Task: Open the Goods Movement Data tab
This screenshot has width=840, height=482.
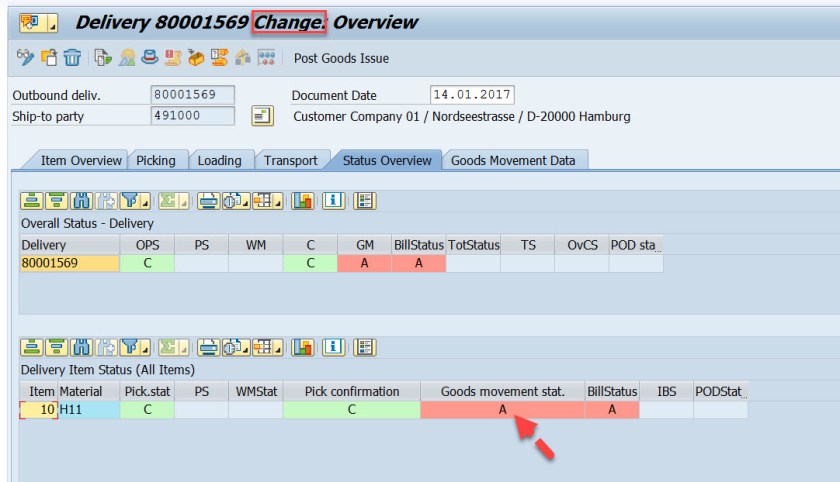Action: (513, 160)
